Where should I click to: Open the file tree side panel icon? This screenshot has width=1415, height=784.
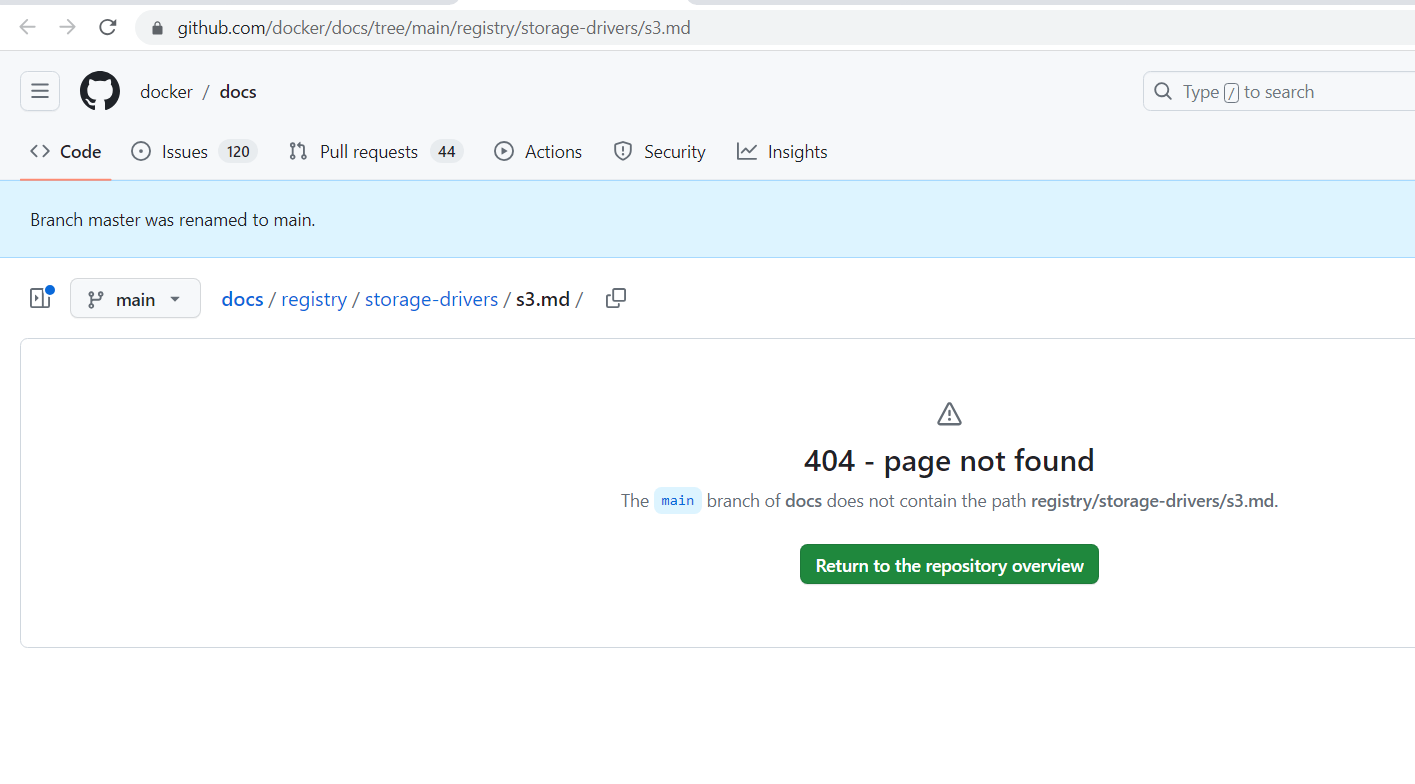tap(39, 297)
